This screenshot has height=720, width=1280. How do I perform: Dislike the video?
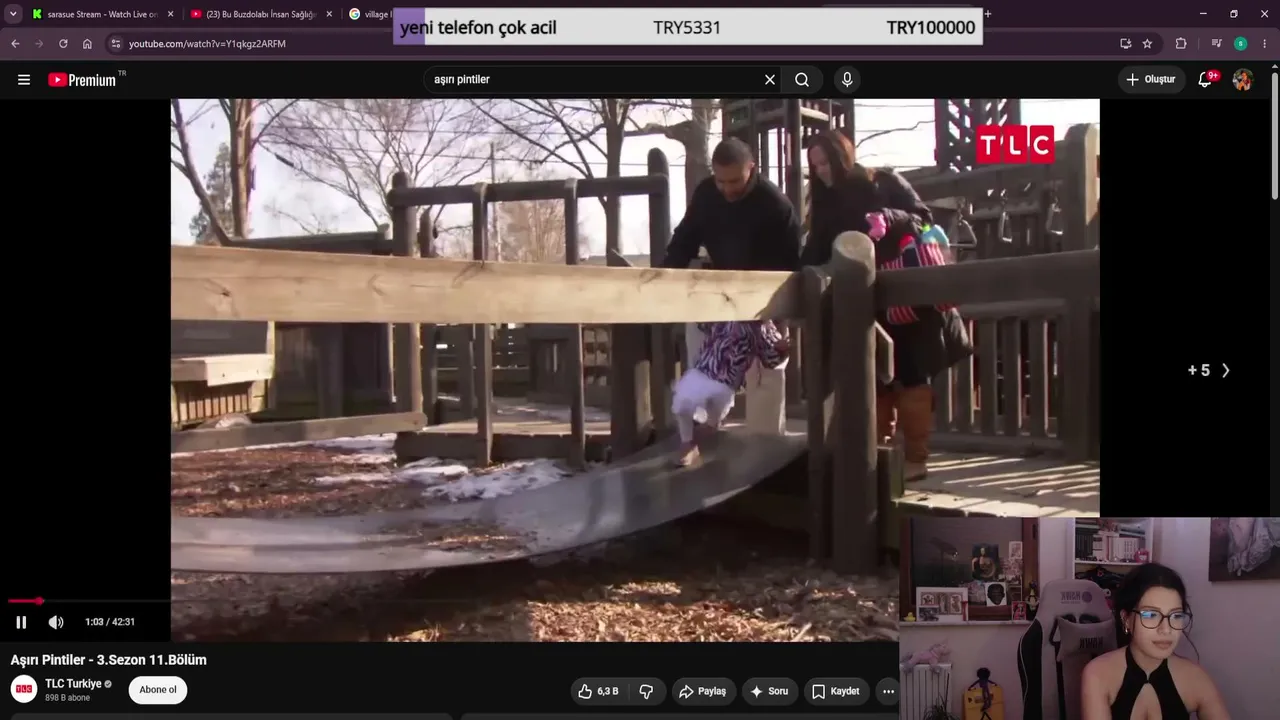[646, 691]
